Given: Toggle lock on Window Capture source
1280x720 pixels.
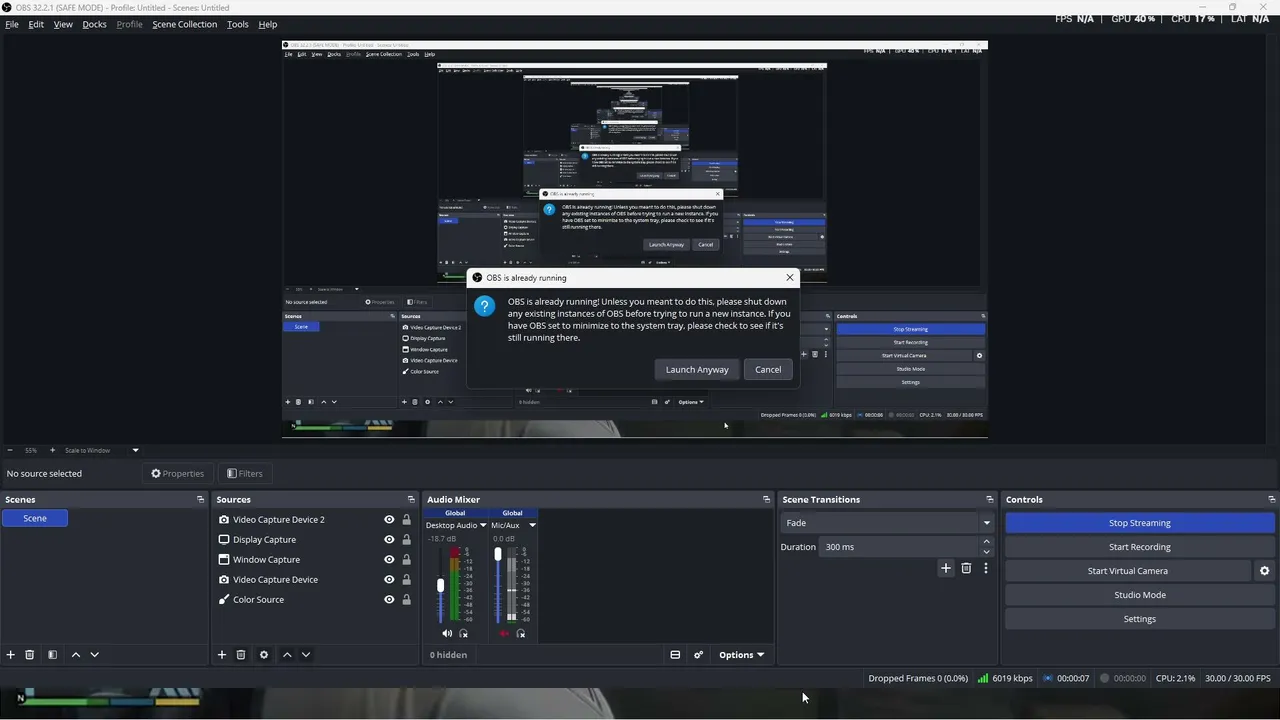Looking at the screenshot, I should pyautogui.click(x=406, y=560).
